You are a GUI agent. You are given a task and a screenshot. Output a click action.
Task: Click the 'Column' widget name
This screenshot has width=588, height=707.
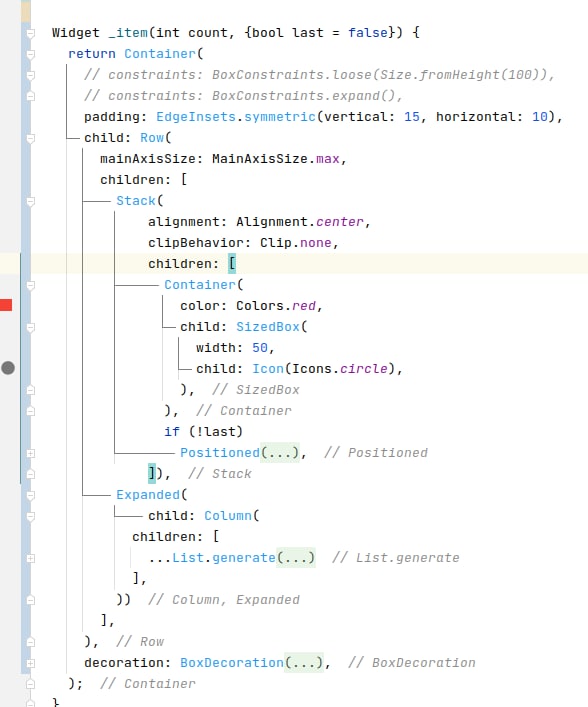pyautogui.click(x=228, y=515)
